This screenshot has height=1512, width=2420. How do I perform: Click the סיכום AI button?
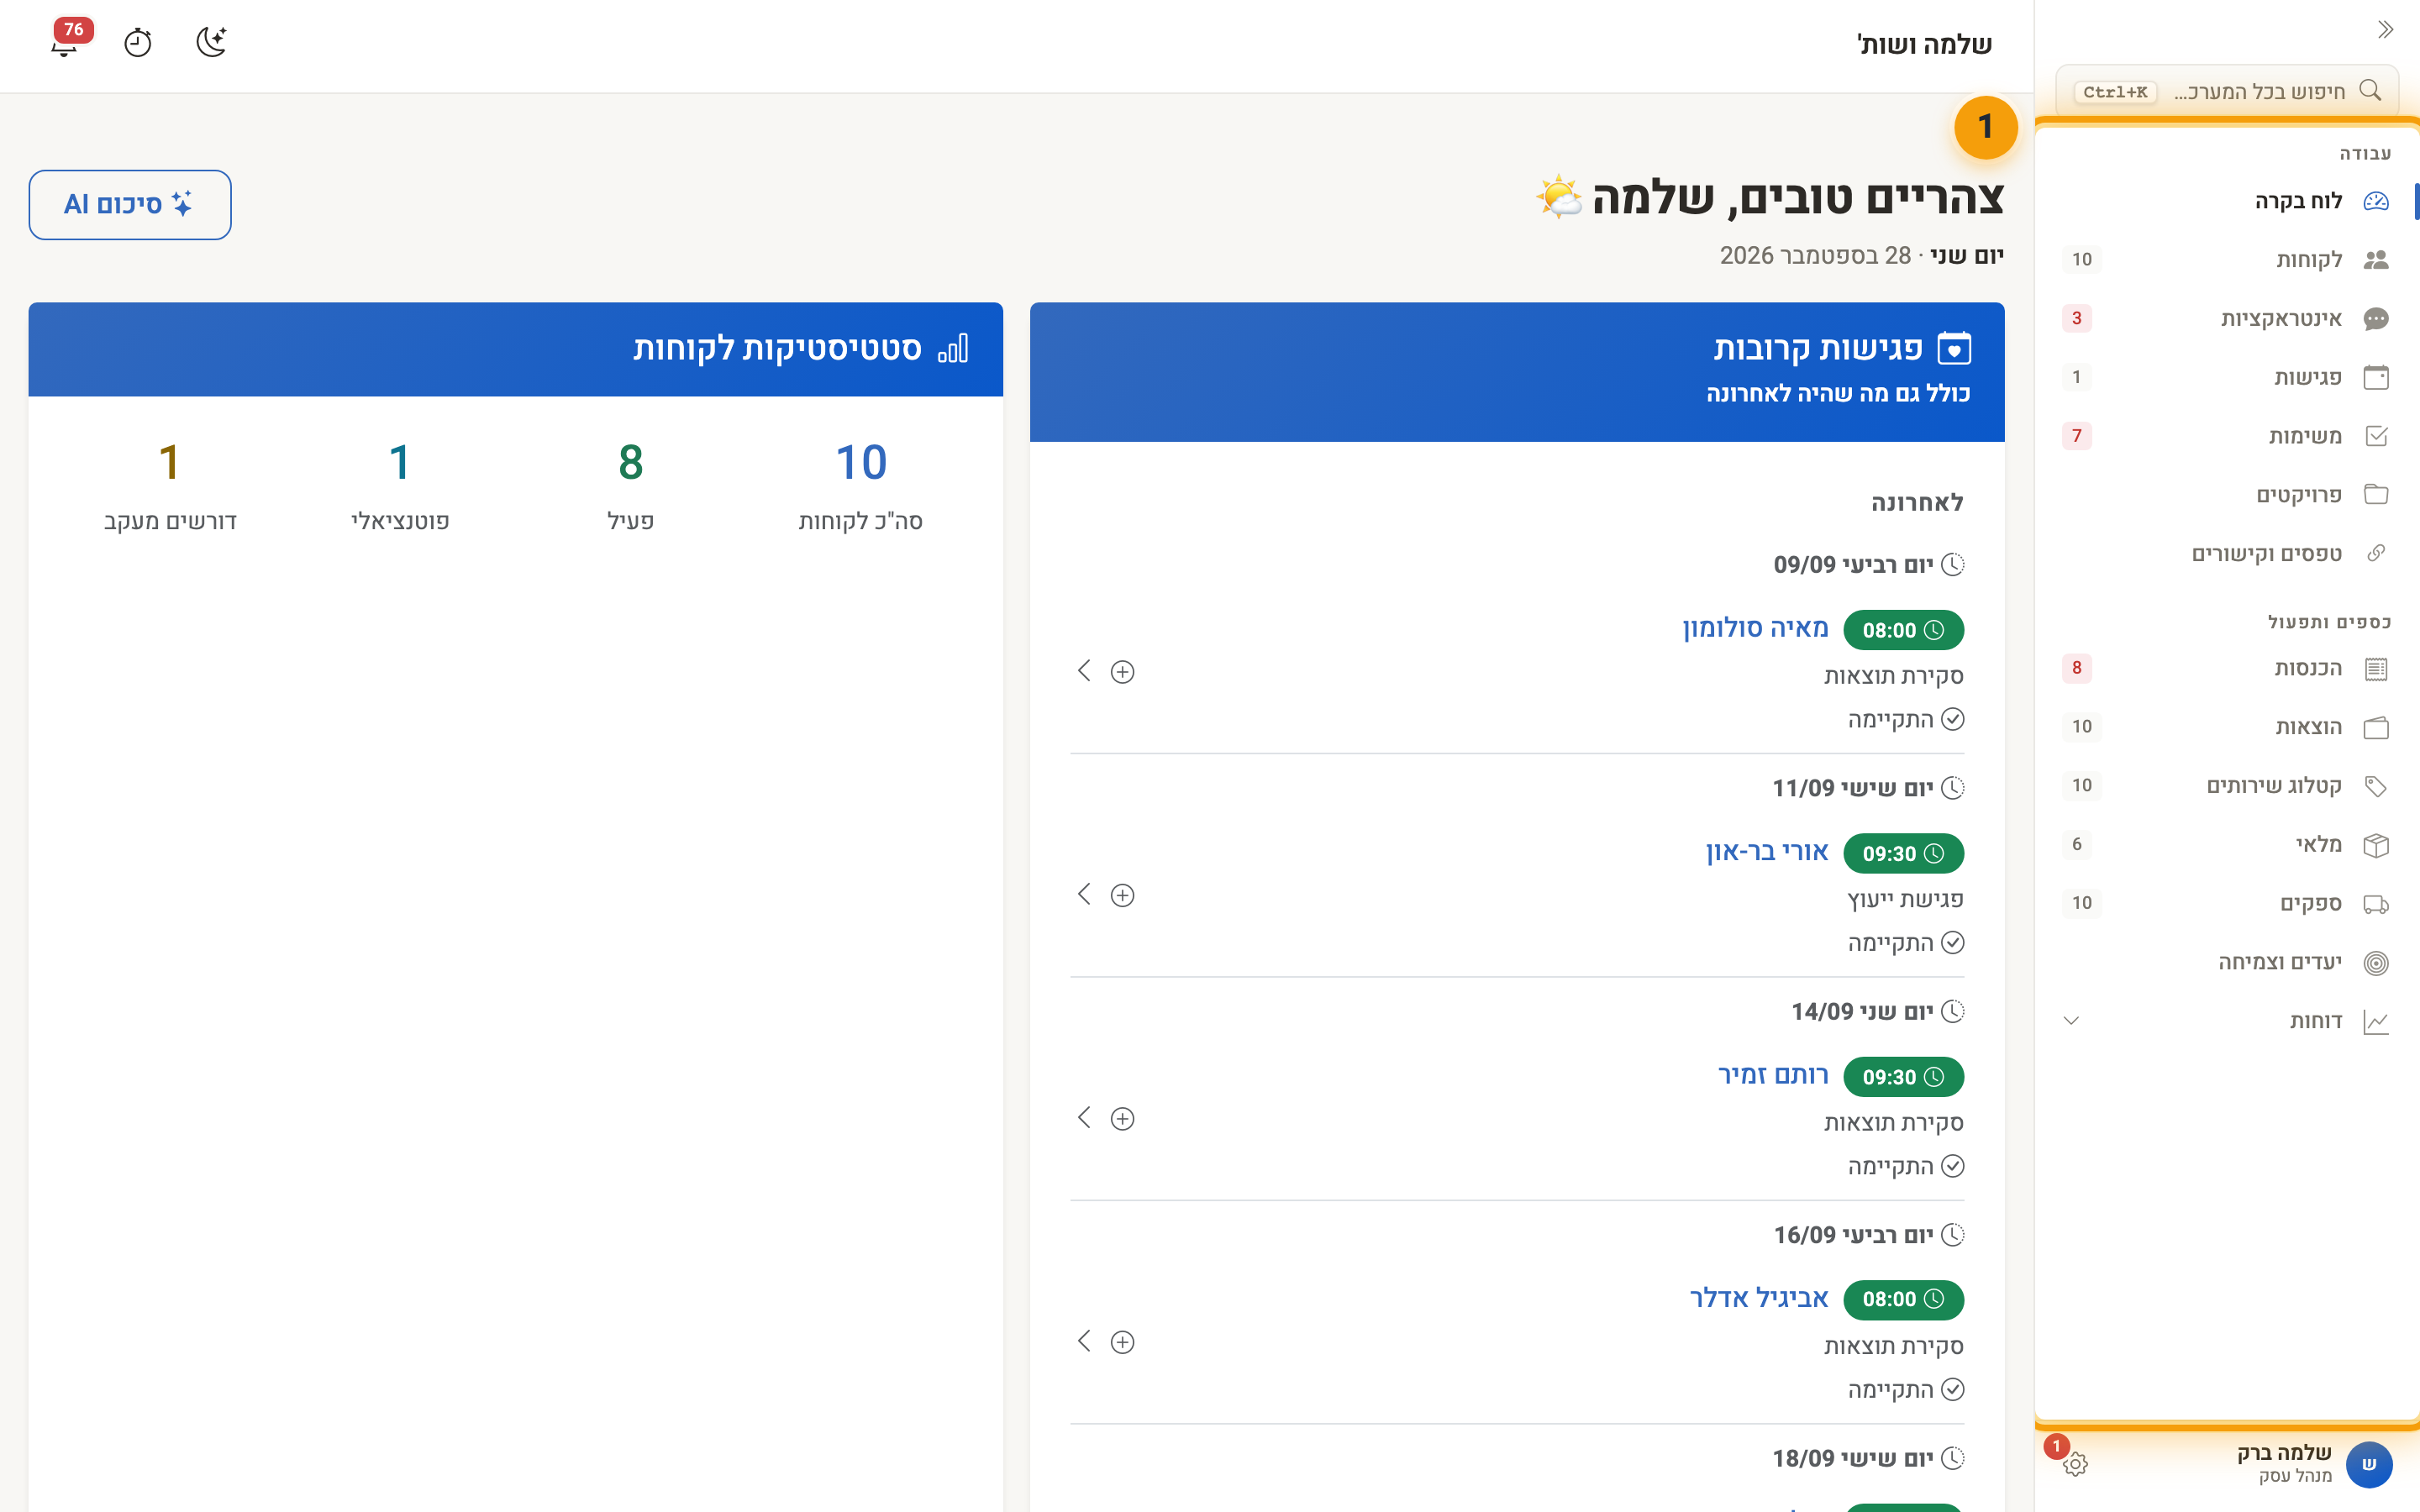(x=130, y=204)
